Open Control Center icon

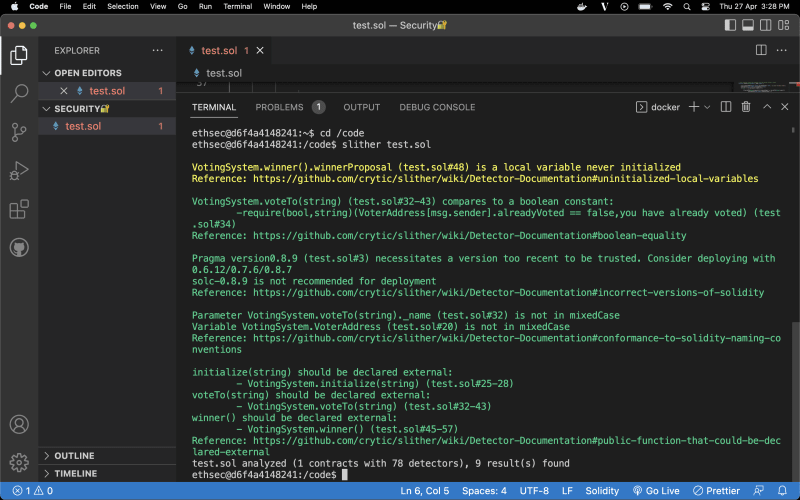point(706,7)
